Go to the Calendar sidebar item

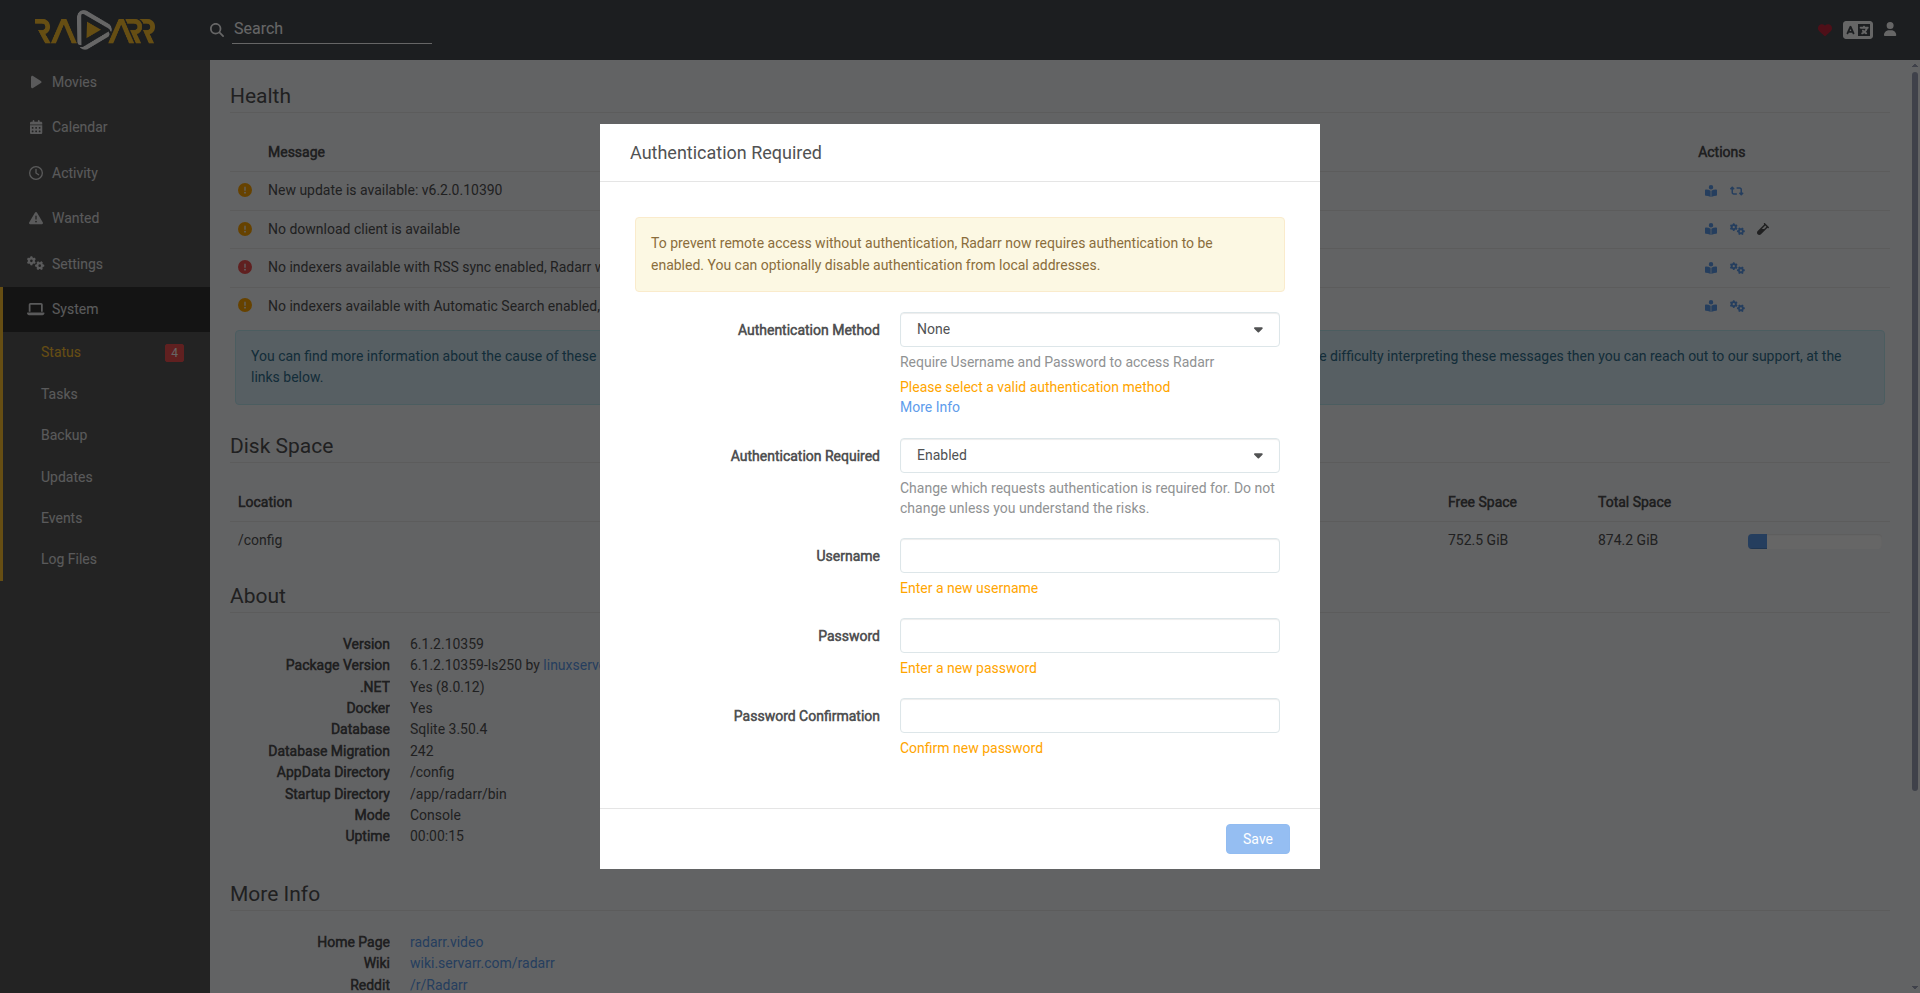pos(79,127)
